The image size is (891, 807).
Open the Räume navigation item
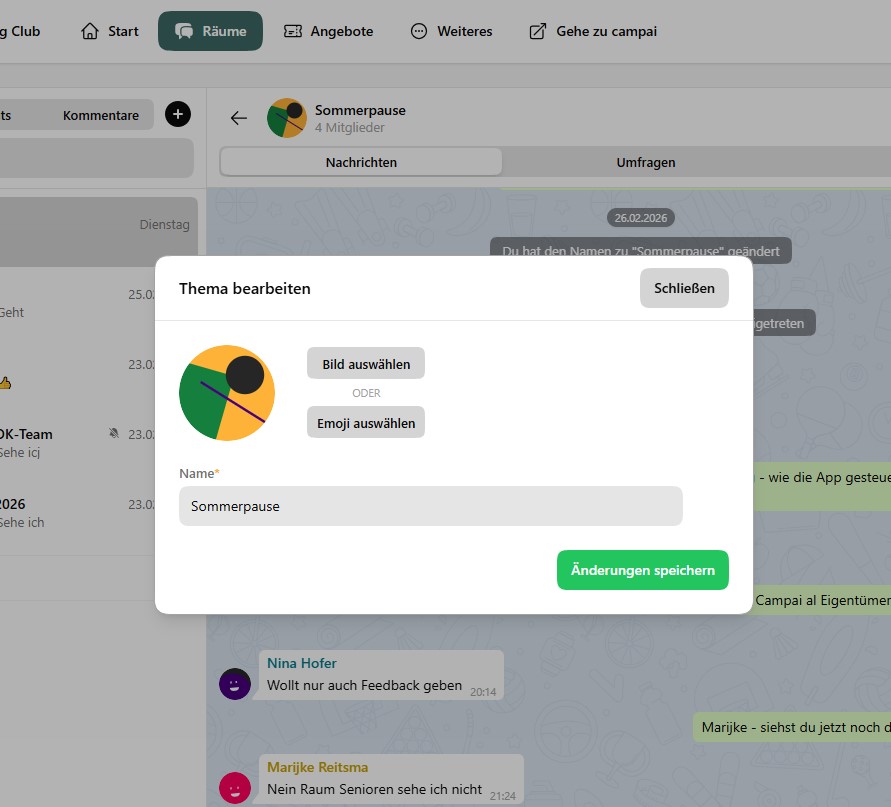click(210, 31)
